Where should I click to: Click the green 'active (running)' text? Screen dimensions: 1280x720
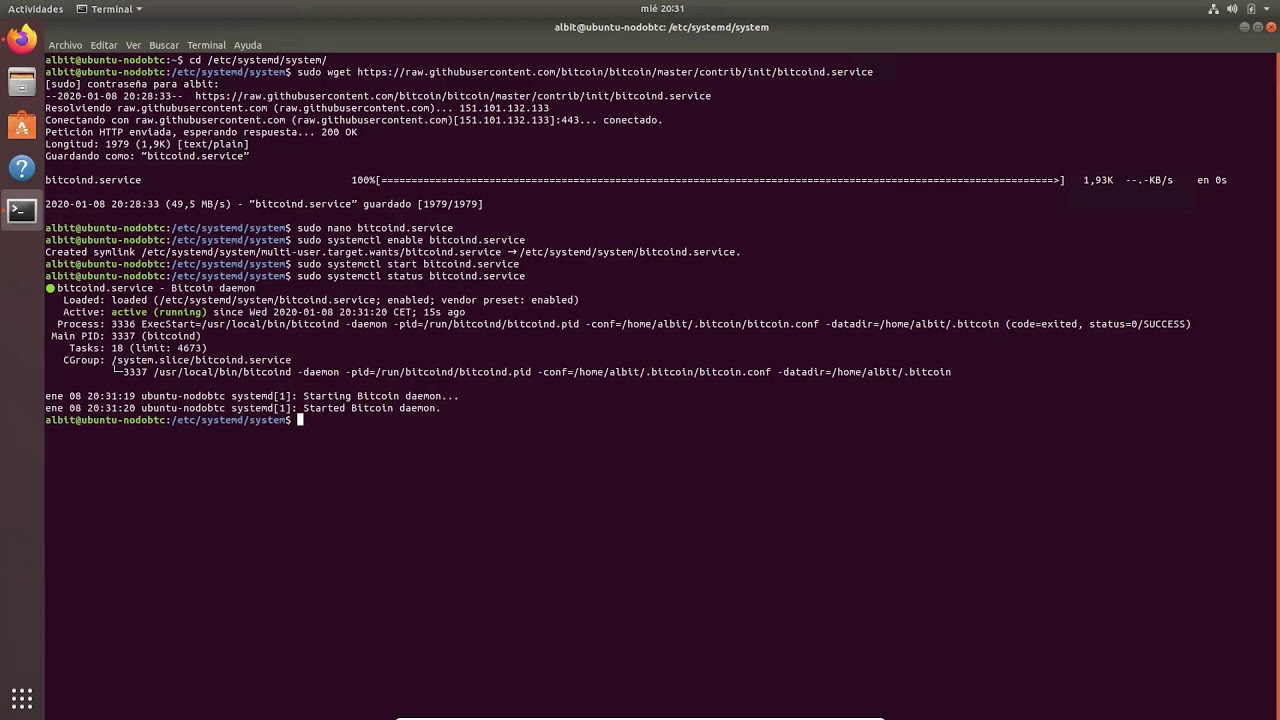tap(159, 312)
